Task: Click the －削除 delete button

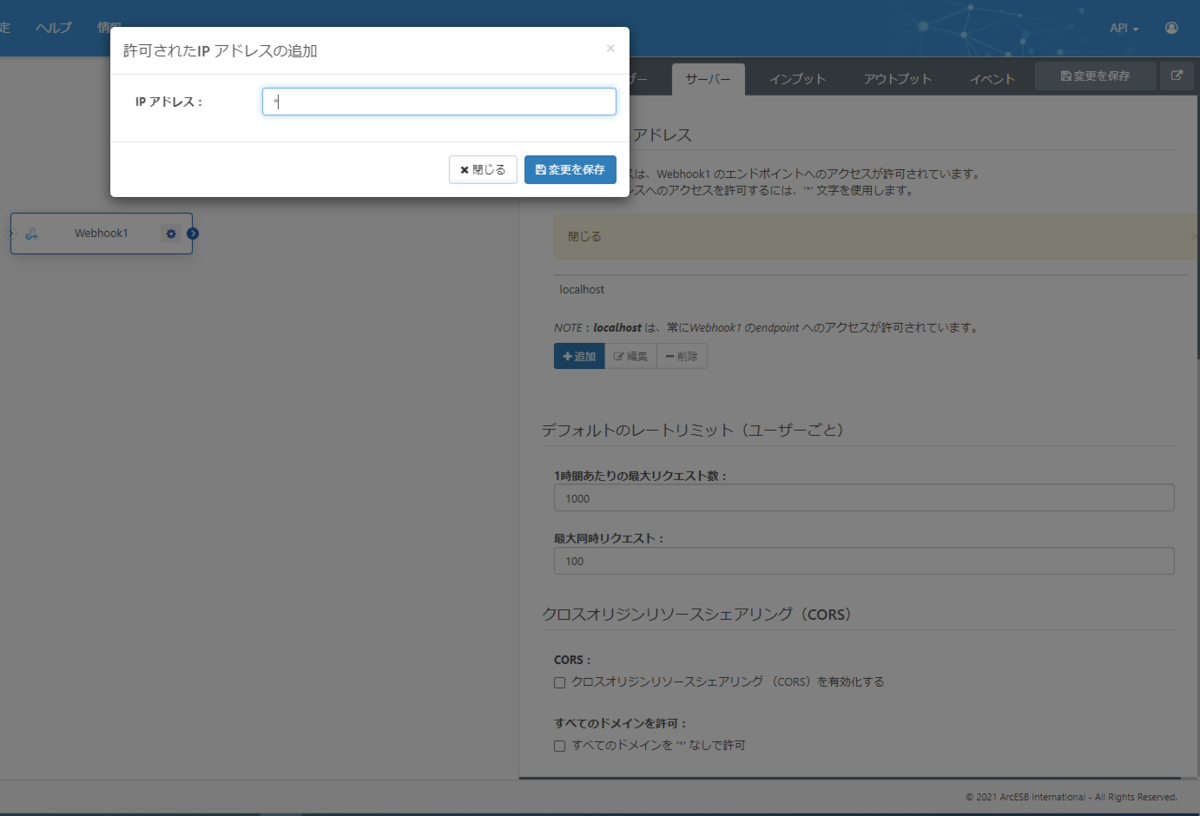Action: 681,355
